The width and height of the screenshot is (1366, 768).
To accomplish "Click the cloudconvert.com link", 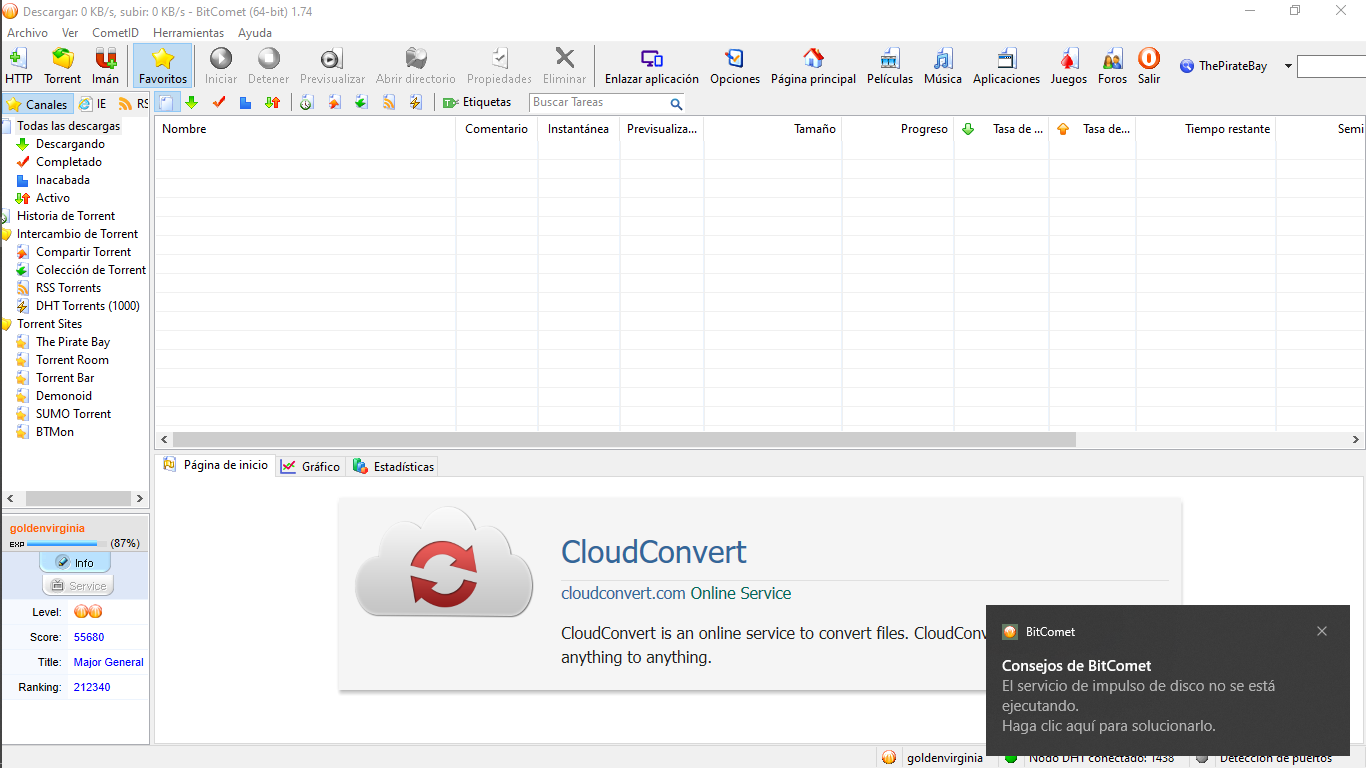I will 623,593.
